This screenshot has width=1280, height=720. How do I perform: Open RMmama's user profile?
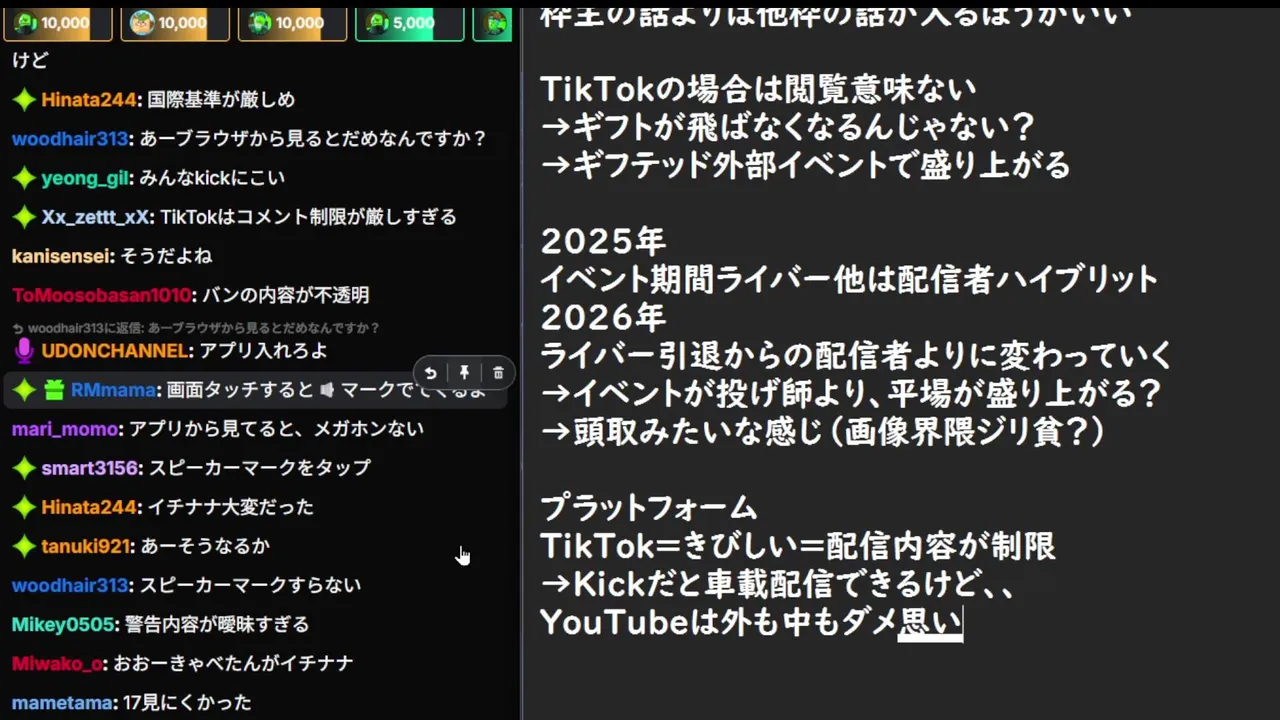pyautogui.click(x=113, y=390)
